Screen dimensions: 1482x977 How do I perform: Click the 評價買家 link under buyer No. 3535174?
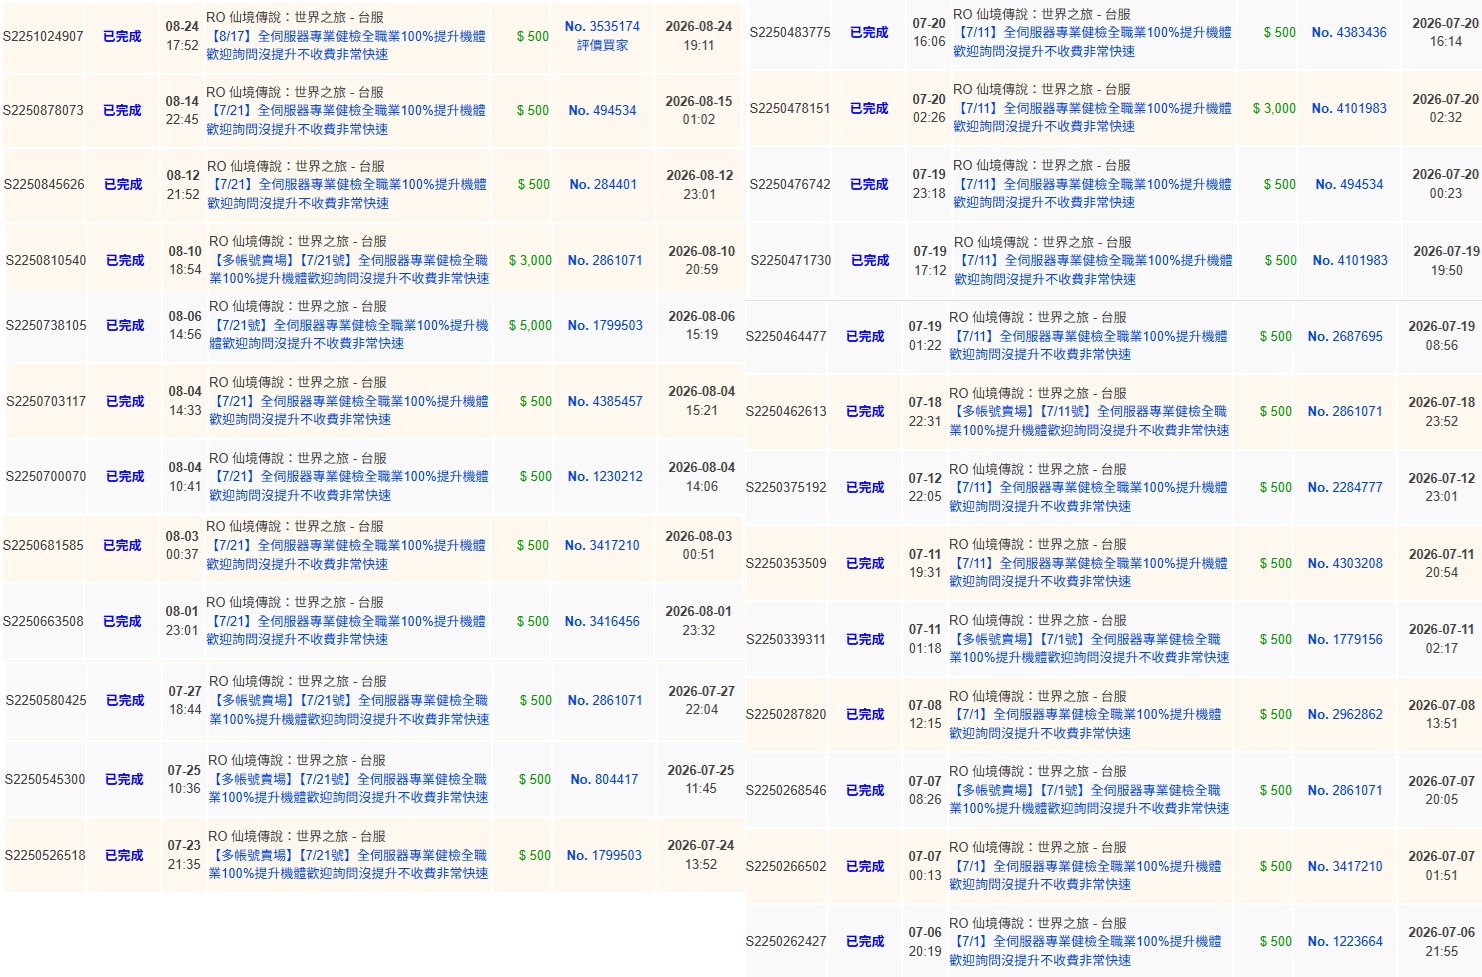[602, 45]
